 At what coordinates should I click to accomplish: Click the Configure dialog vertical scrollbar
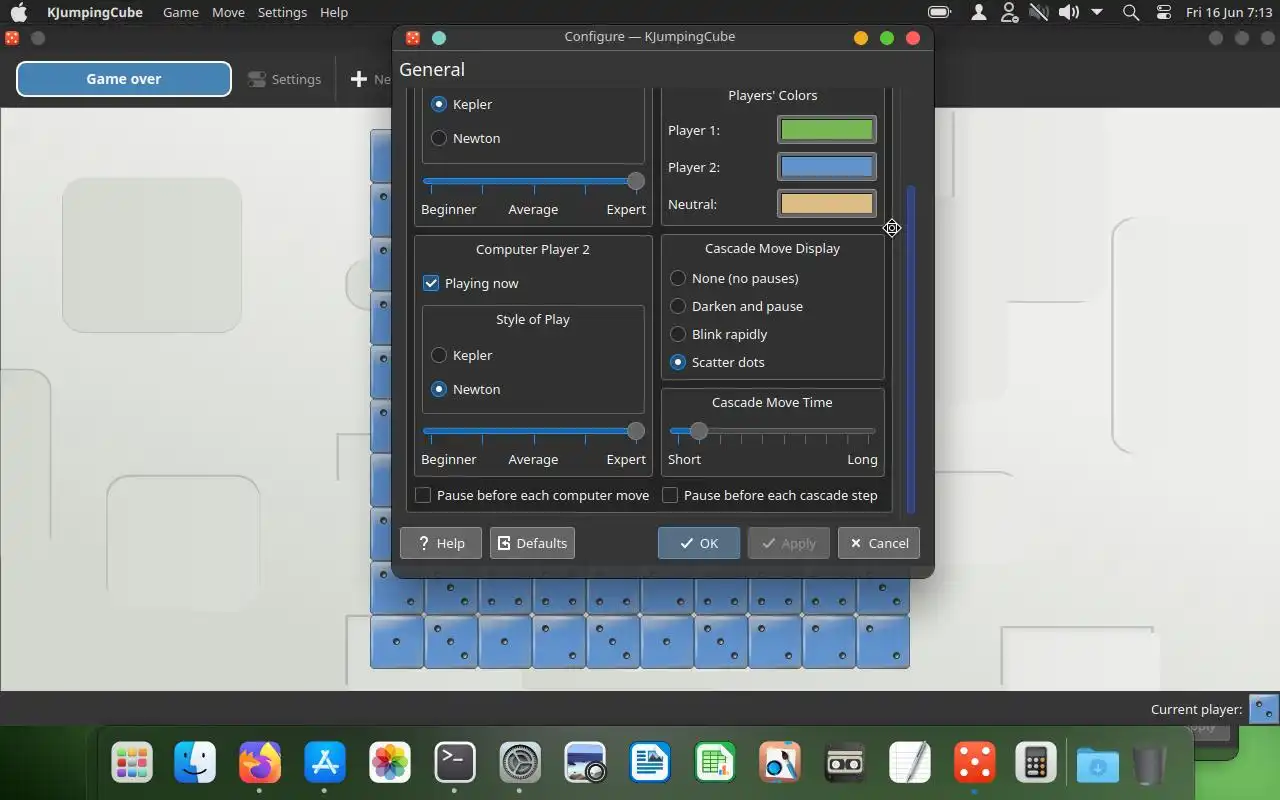tap(911, 349)
